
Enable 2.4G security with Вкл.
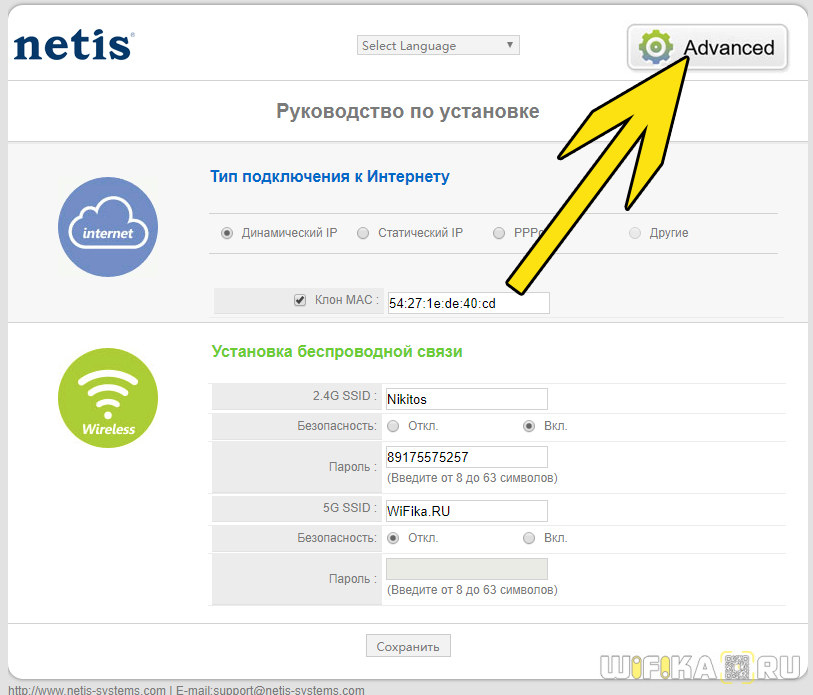pos(529,426)
